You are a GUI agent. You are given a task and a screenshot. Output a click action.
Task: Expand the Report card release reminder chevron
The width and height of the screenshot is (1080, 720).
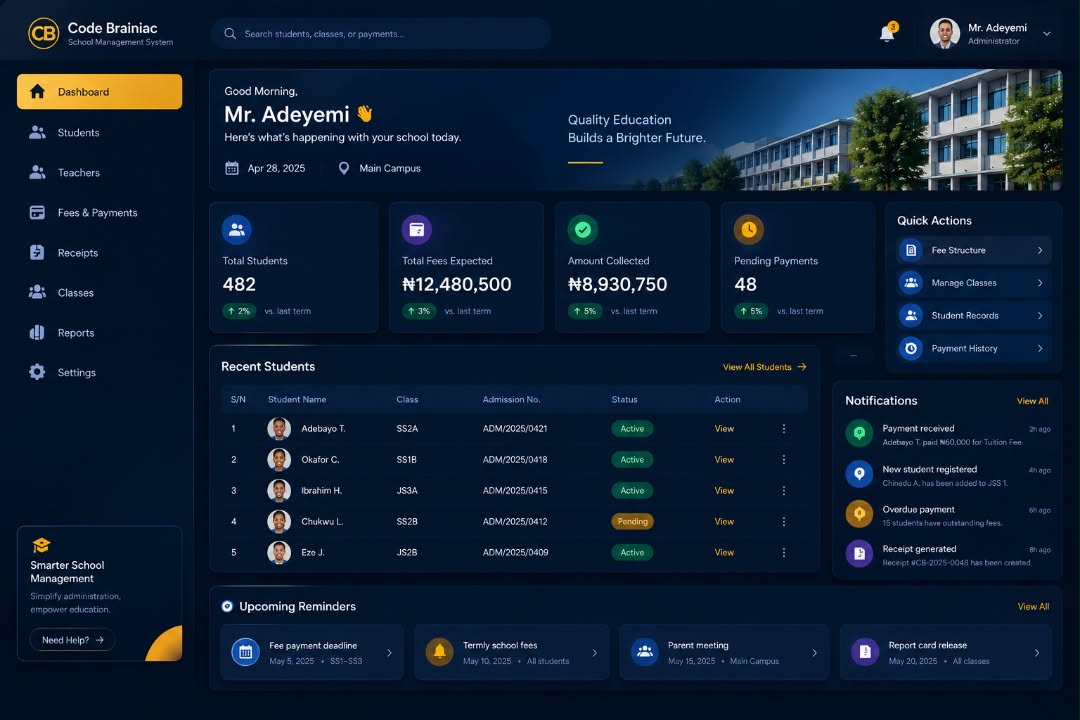tap(1037, 652)
